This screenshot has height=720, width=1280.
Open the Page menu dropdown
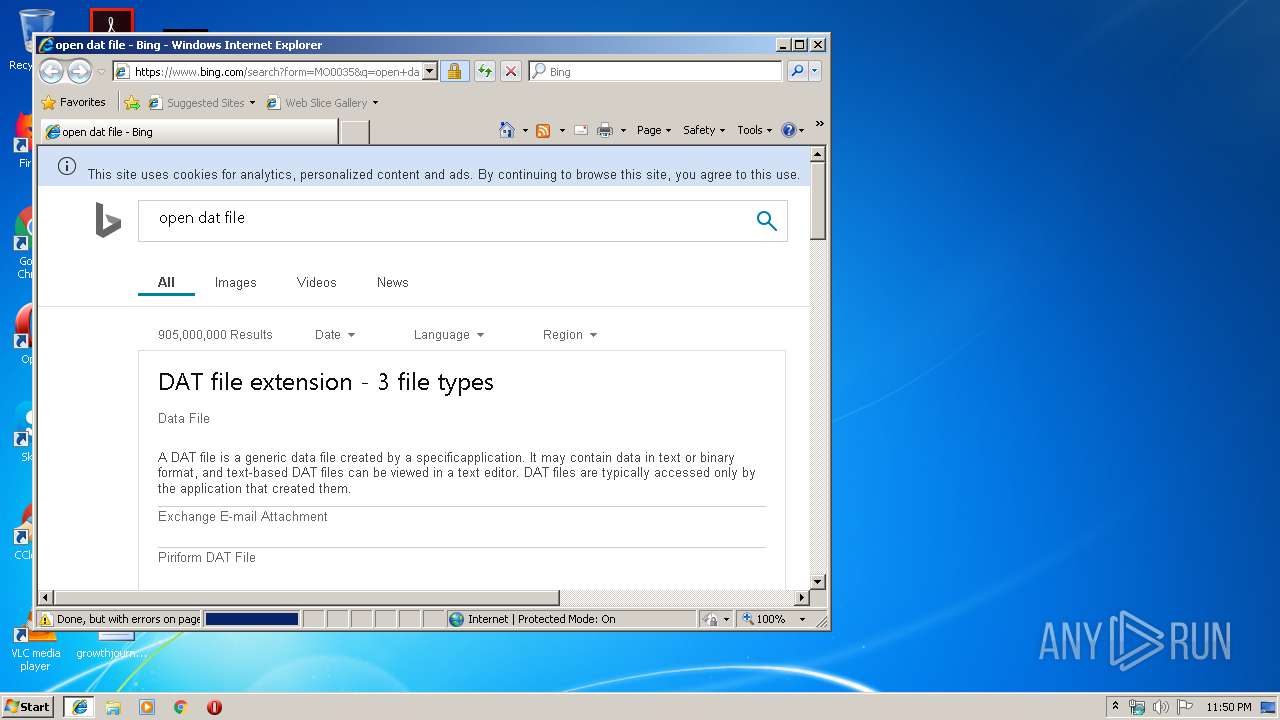click(x=654, y=130)
